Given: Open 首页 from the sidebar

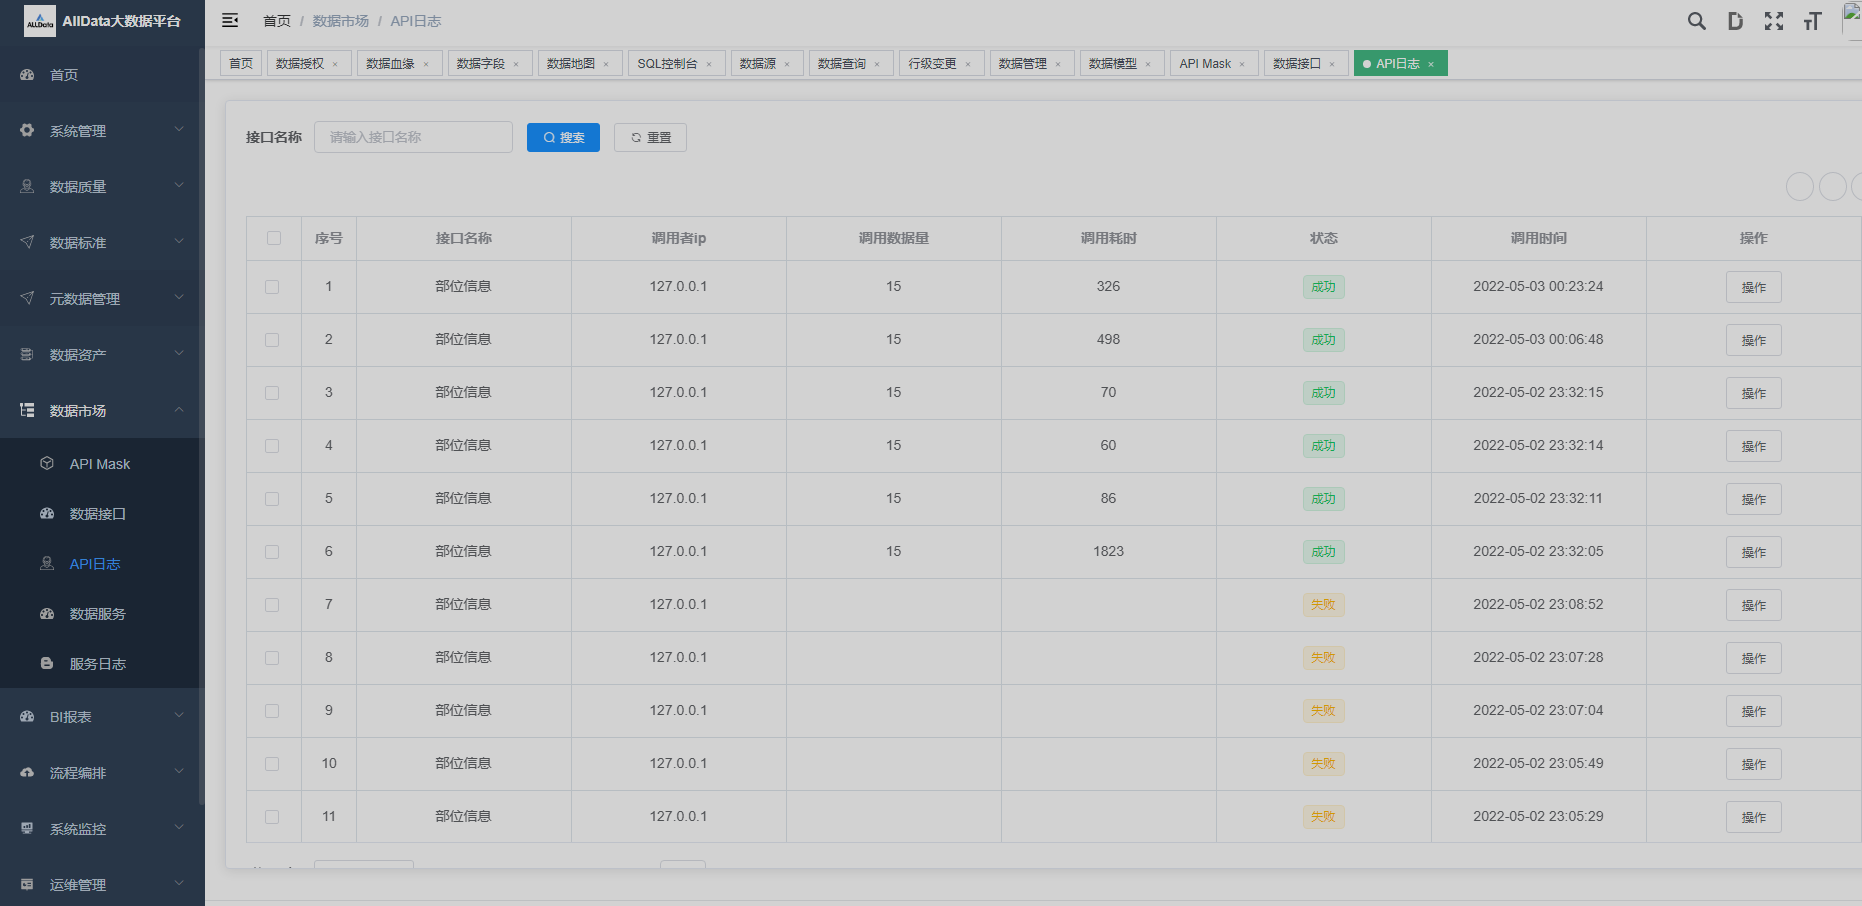Looking at the screenshot, I should (64, 75).
